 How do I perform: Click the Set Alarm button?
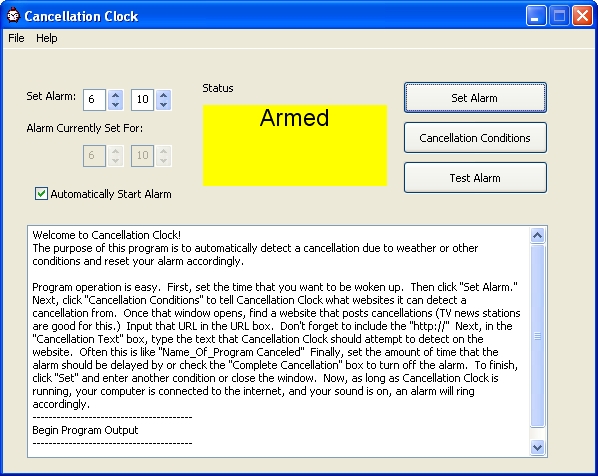pos(475,98)
